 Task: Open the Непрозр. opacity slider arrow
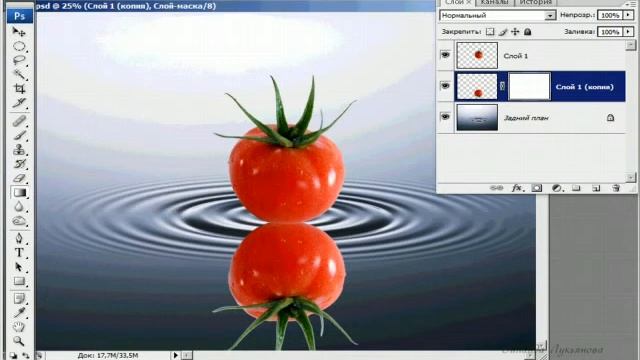pos(629,15)
